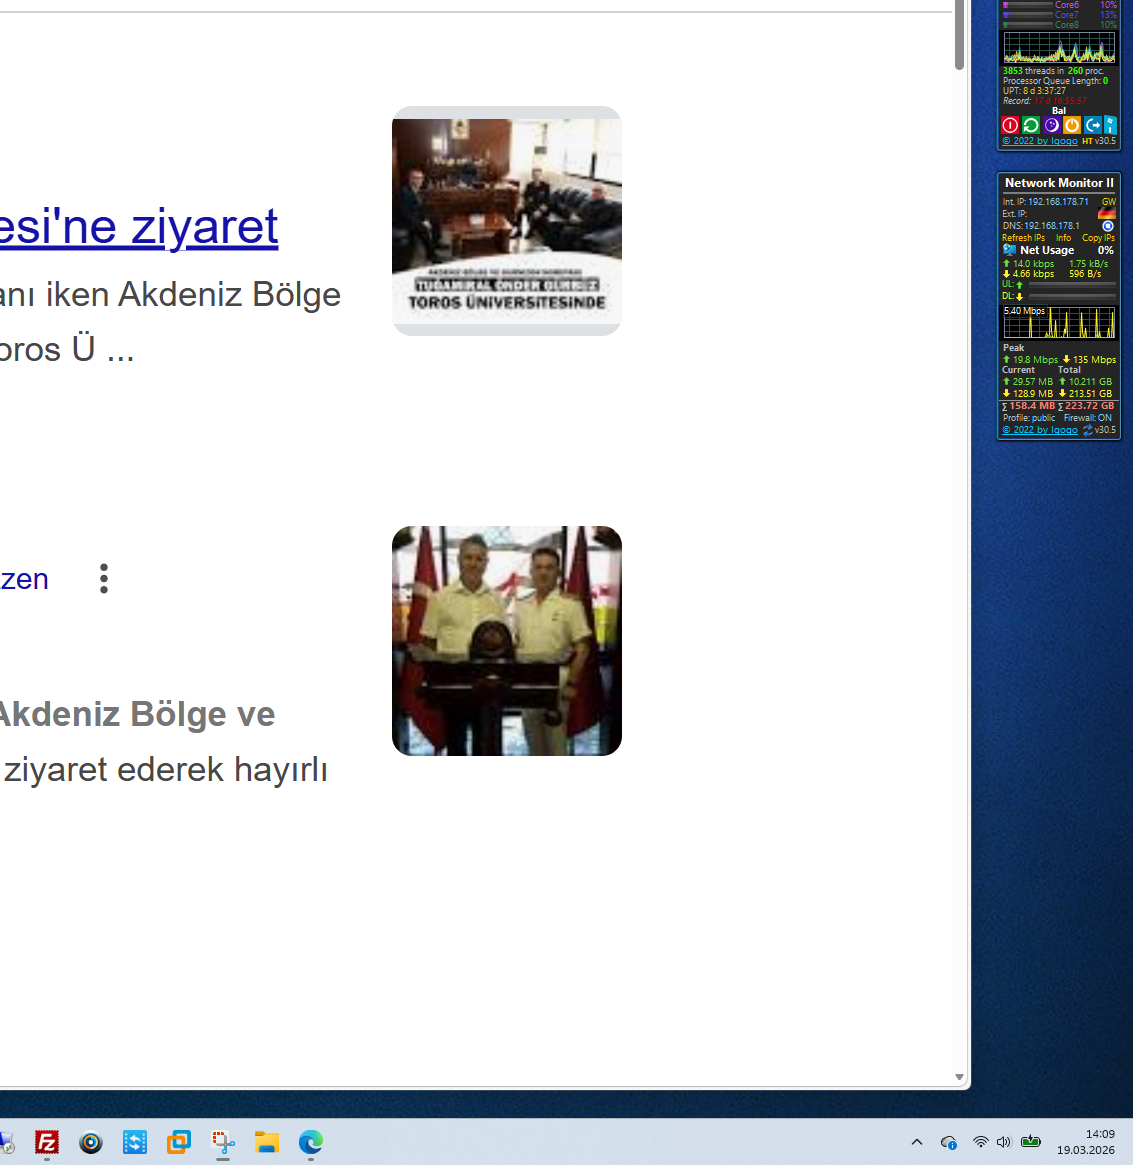Open Snipping Tool from the taskbar
Image resolution: width=1133 pixels, height=1165 pixels.
pyautogui.click(x=223, y=1142)
